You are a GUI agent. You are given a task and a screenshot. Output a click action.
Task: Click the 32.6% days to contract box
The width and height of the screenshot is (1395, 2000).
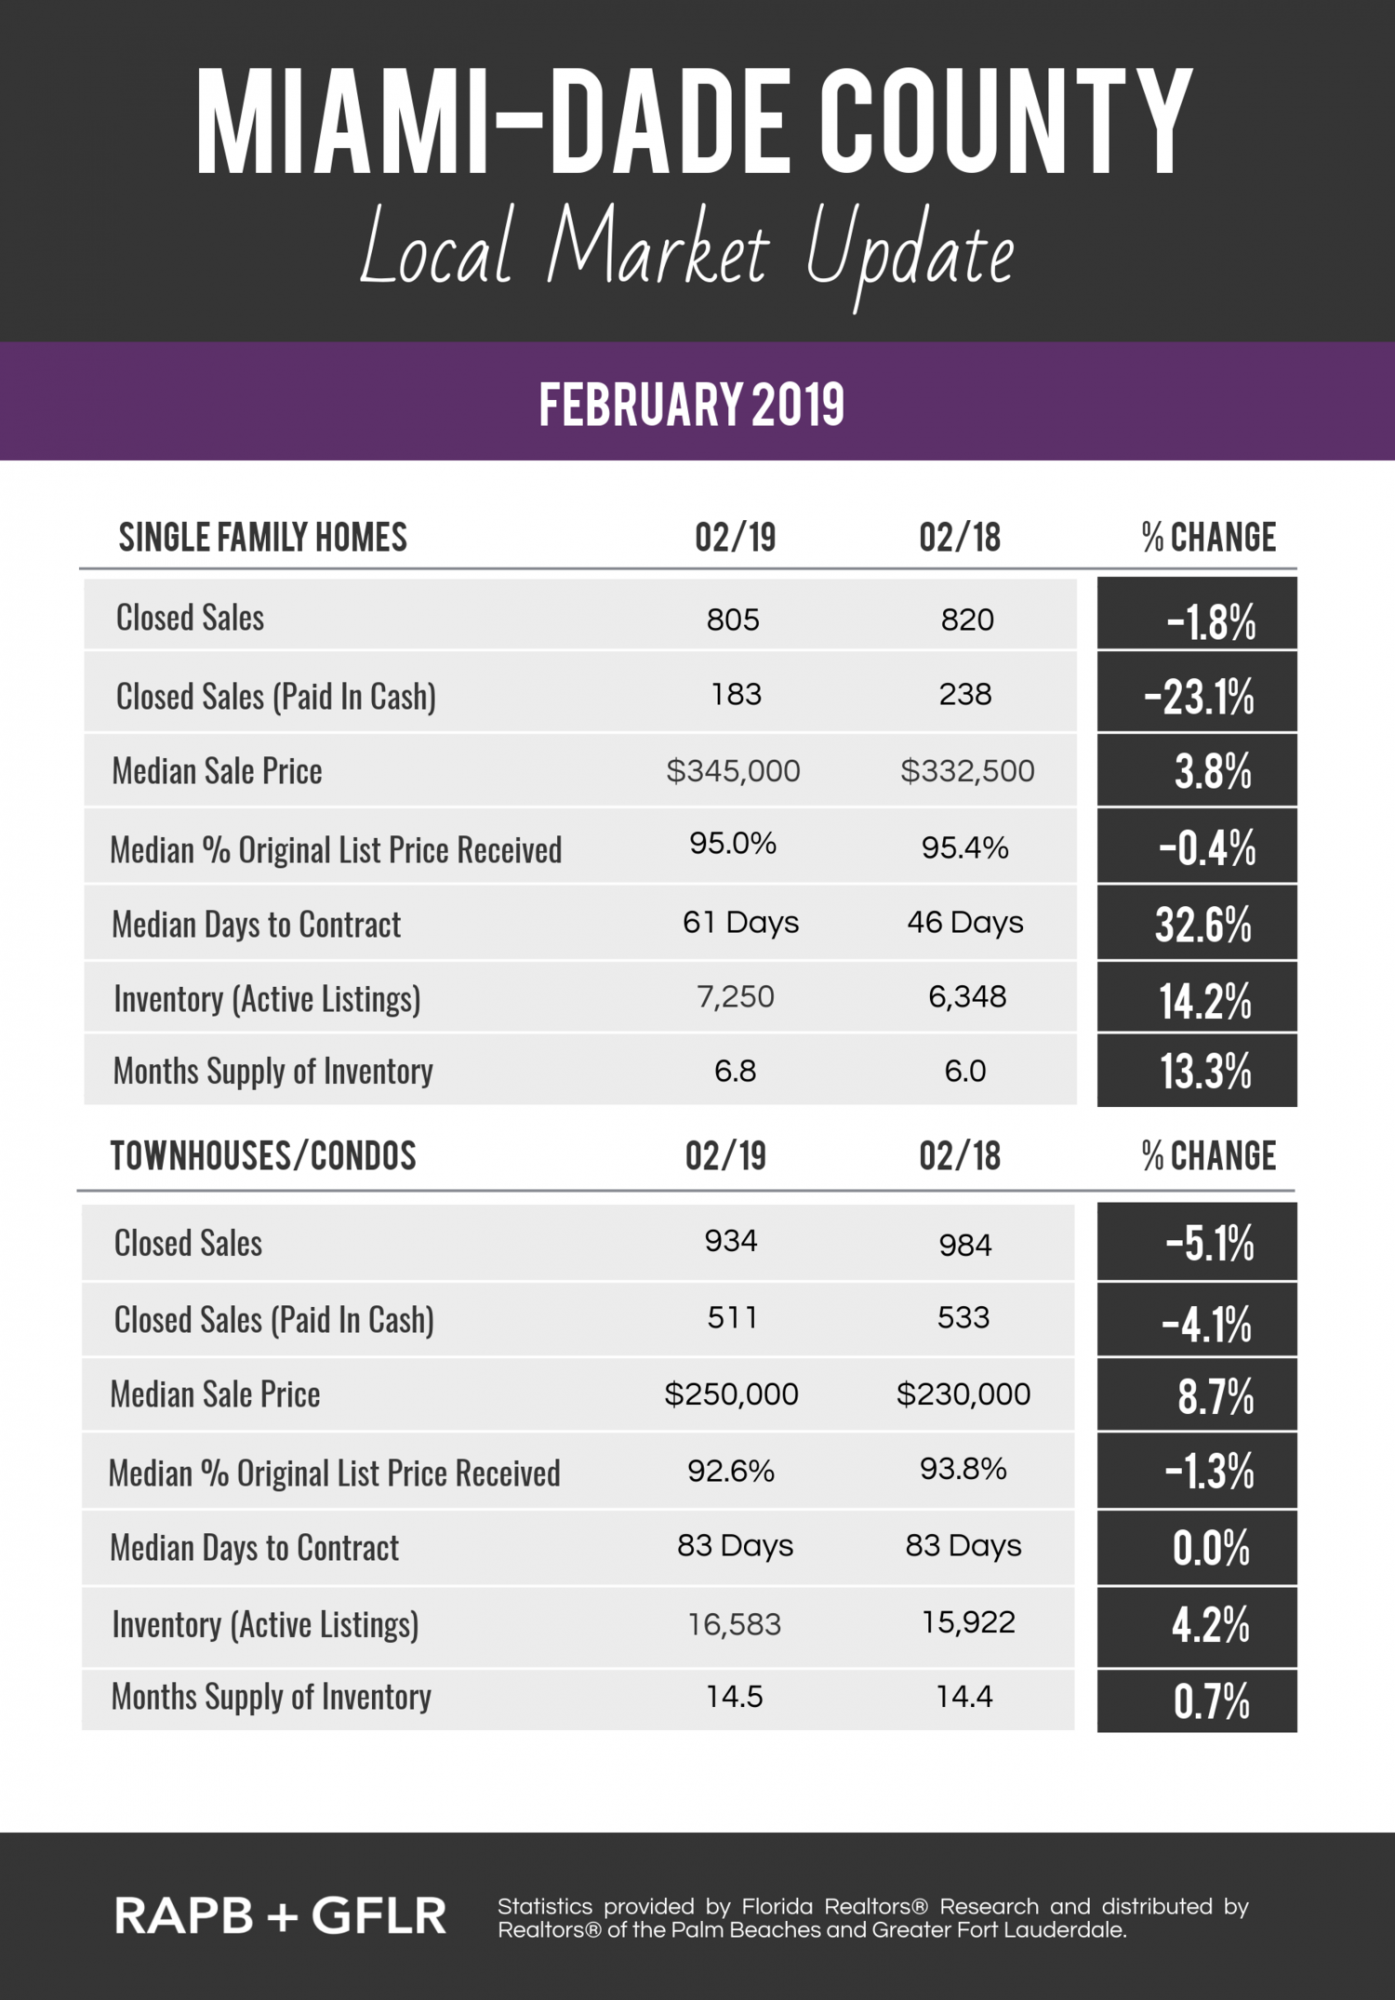(1197, 922)
